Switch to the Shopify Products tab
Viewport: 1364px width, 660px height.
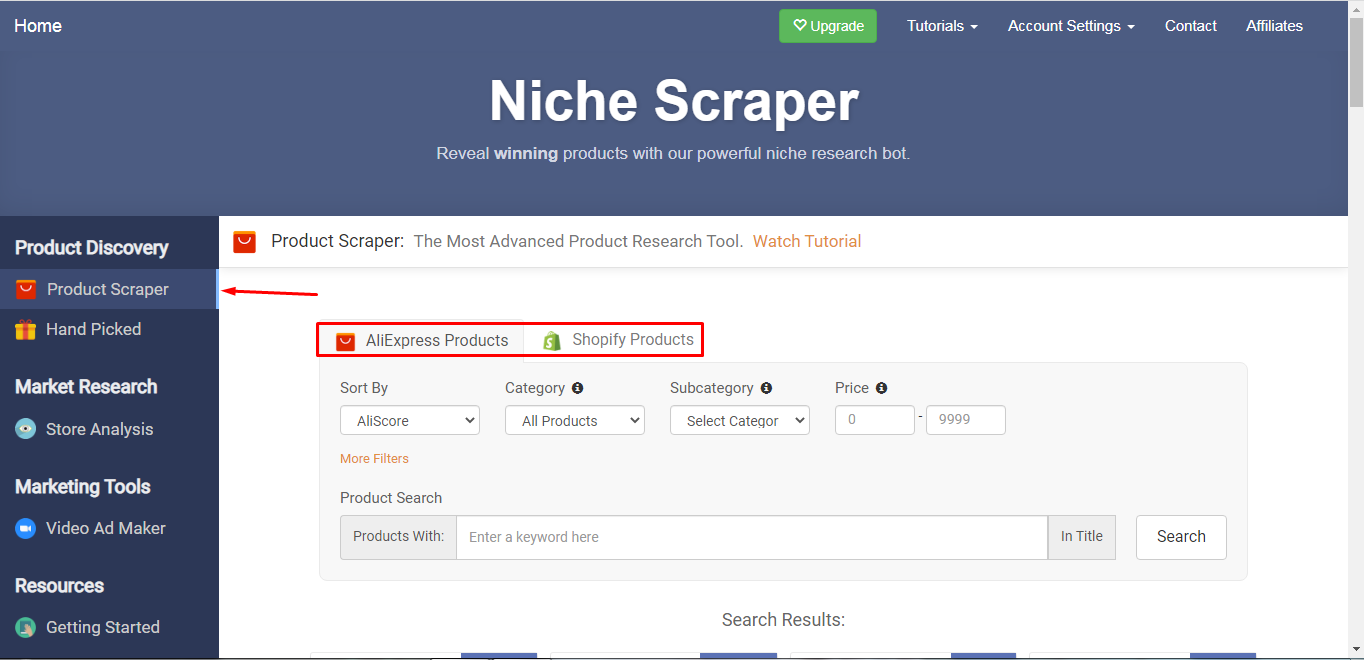coord(618,340)
